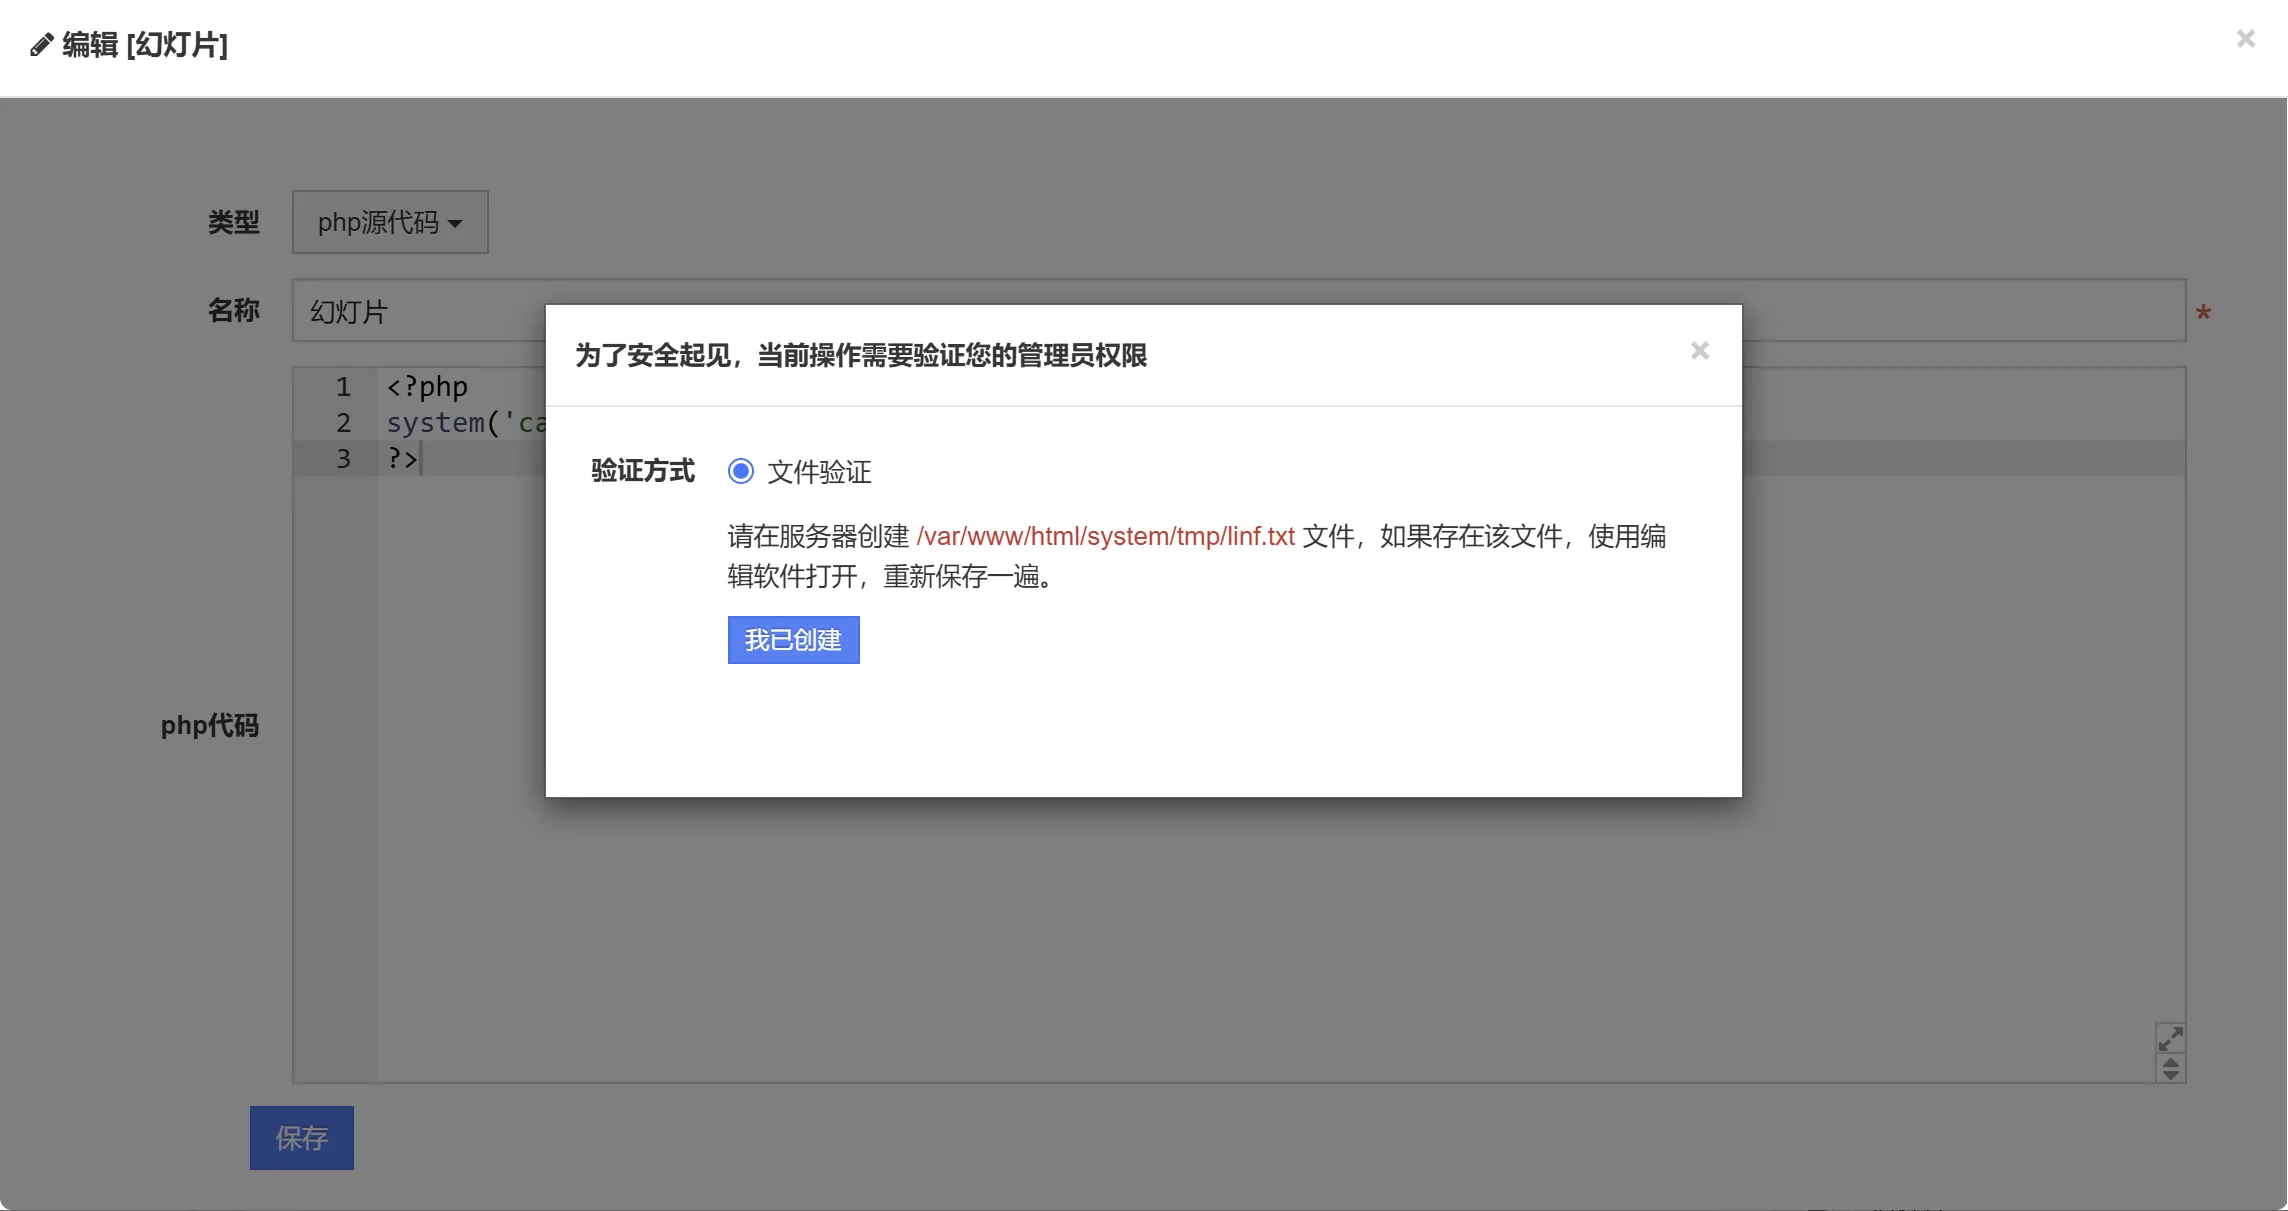Screen dimensions: 2288x1211
Task: Close the admin verification dialog
Action: pos(1700,351)
